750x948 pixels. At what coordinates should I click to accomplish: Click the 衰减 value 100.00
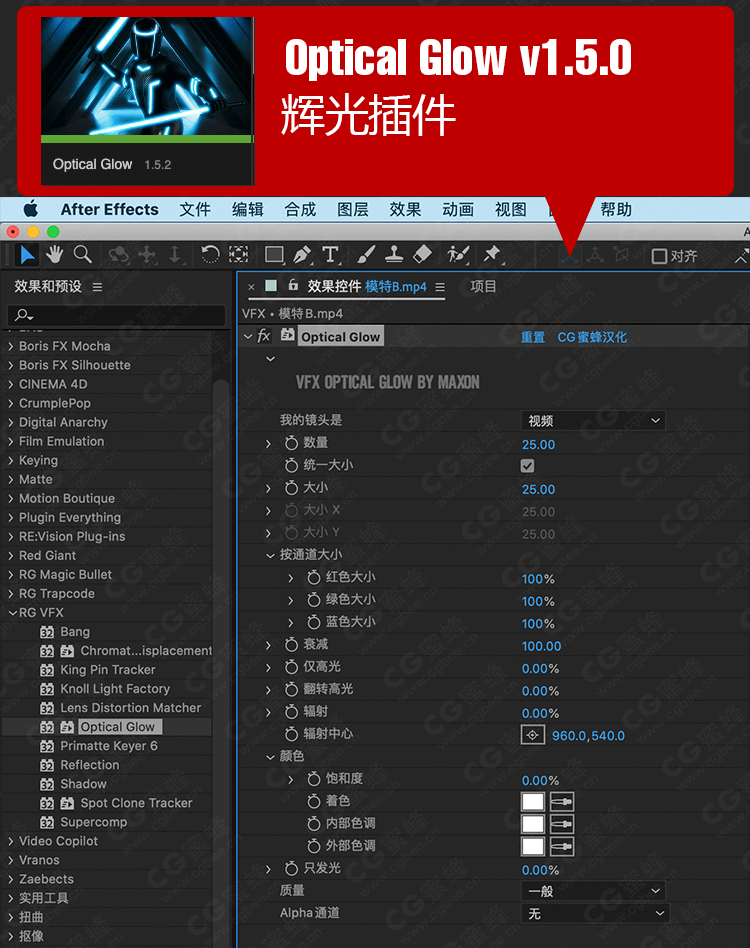[541, 646]
